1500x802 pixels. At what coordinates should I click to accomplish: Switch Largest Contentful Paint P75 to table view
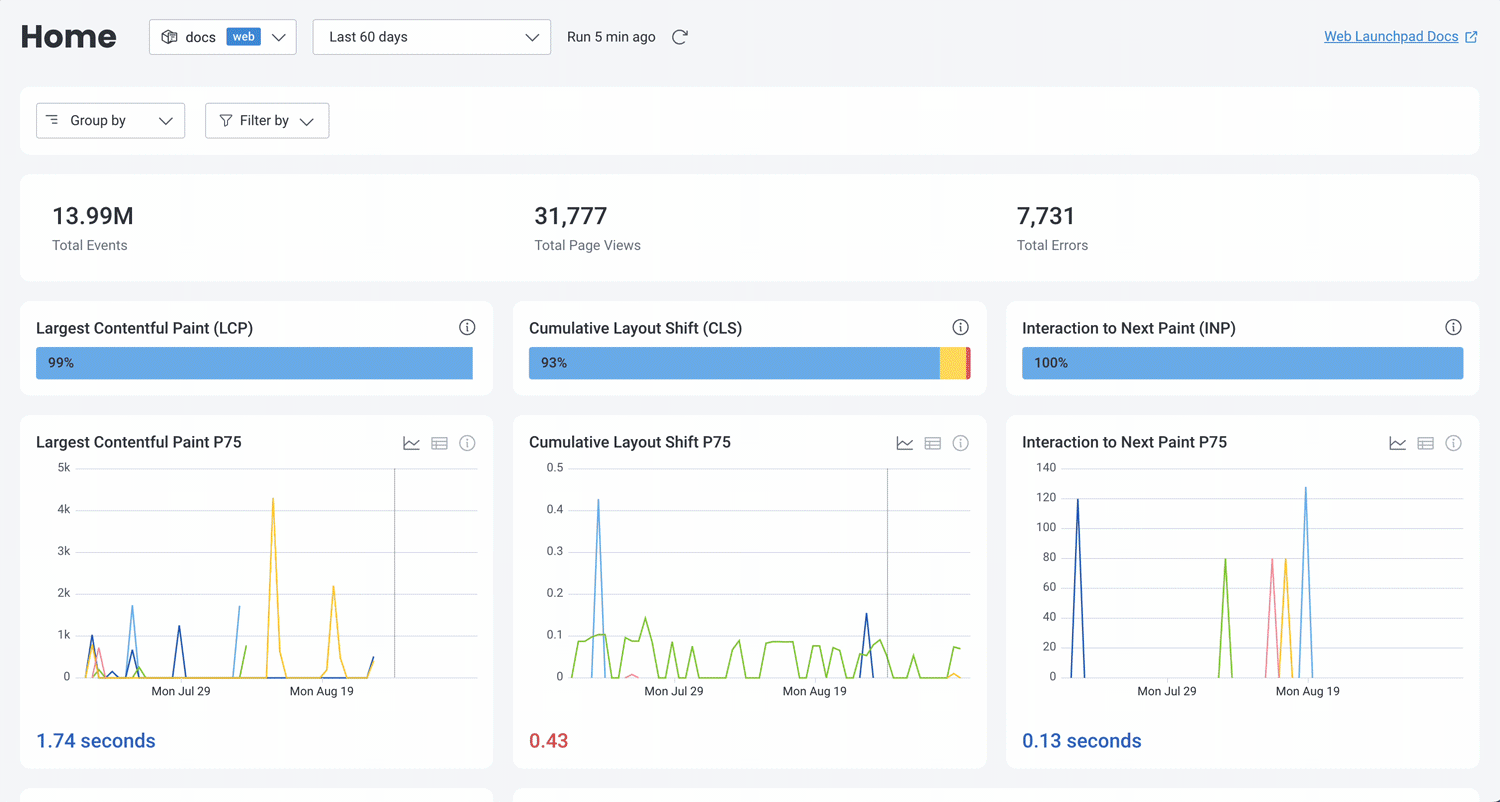439,443
